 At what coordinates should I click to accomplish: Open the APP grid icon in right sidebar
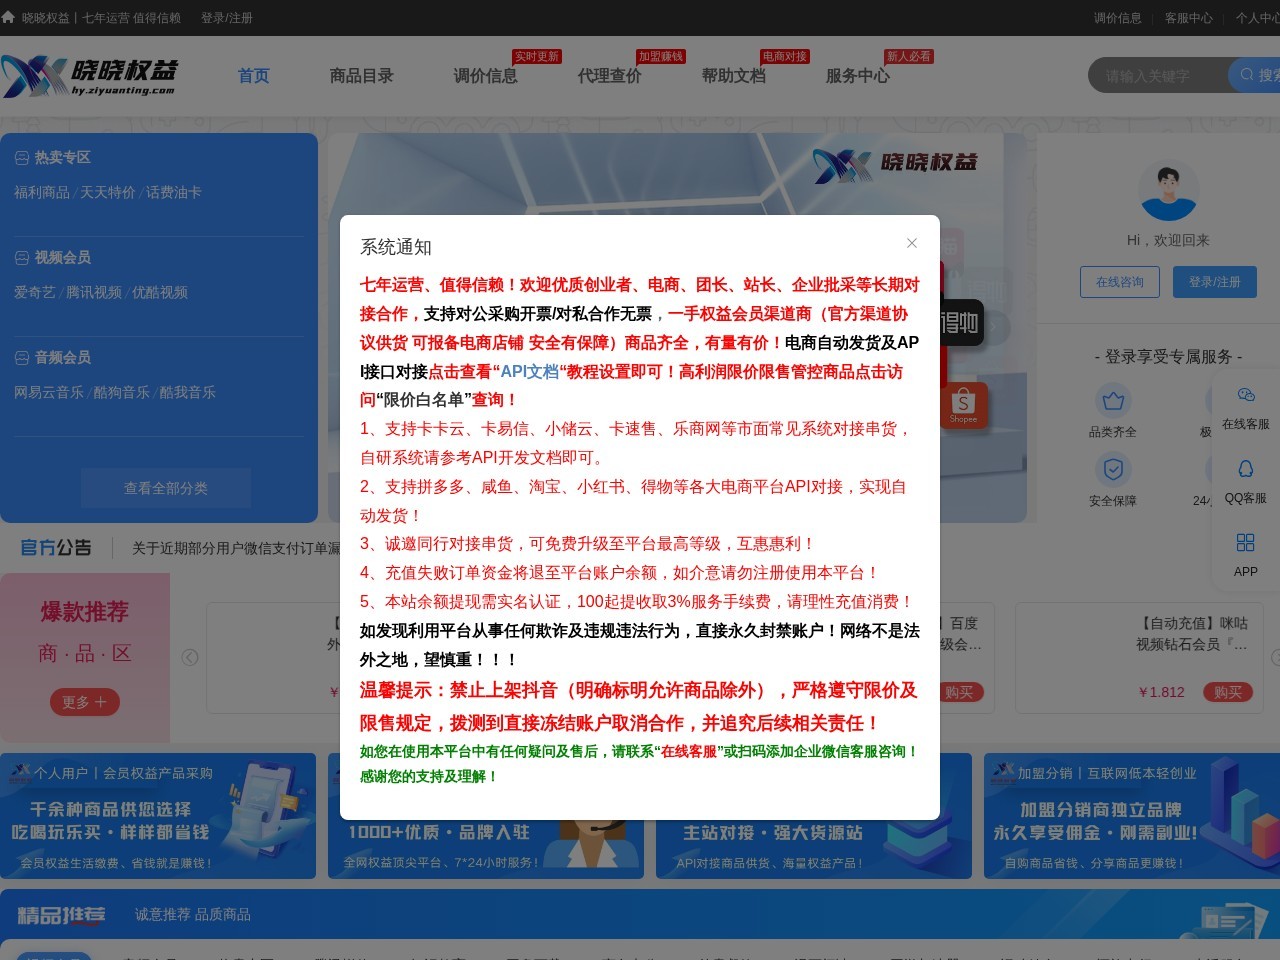coord(1244,543)
